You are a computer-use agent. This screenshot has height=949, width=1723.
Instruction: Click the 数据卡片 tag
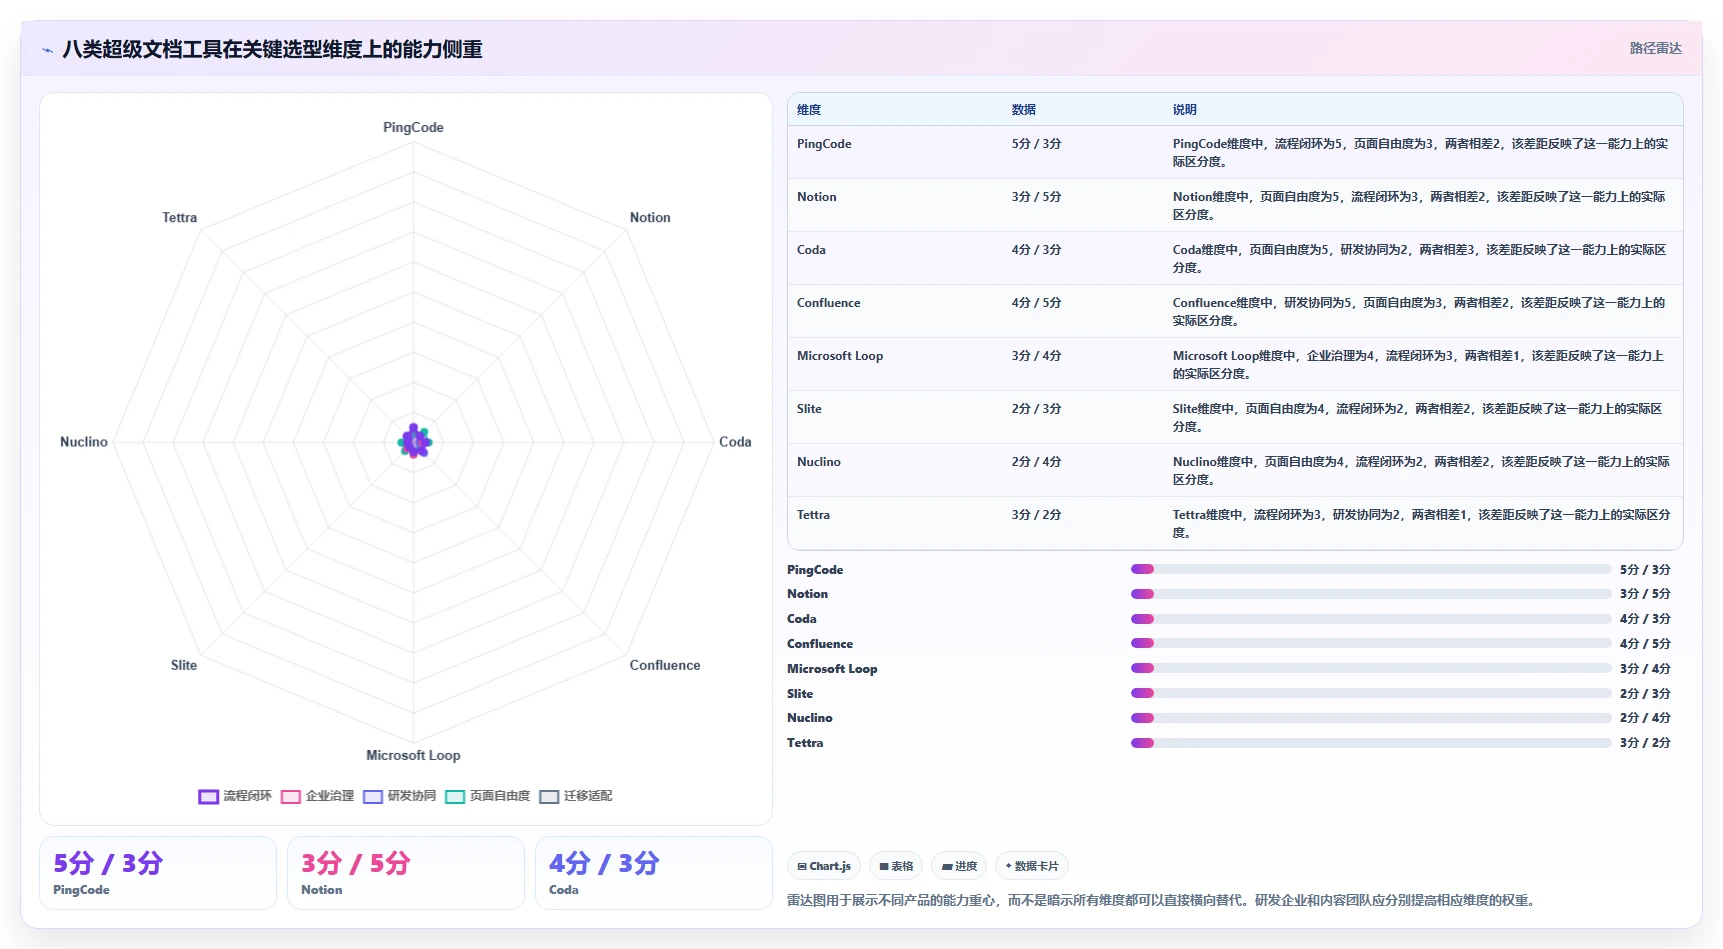pyautogui.click(x=1032, y=866)
